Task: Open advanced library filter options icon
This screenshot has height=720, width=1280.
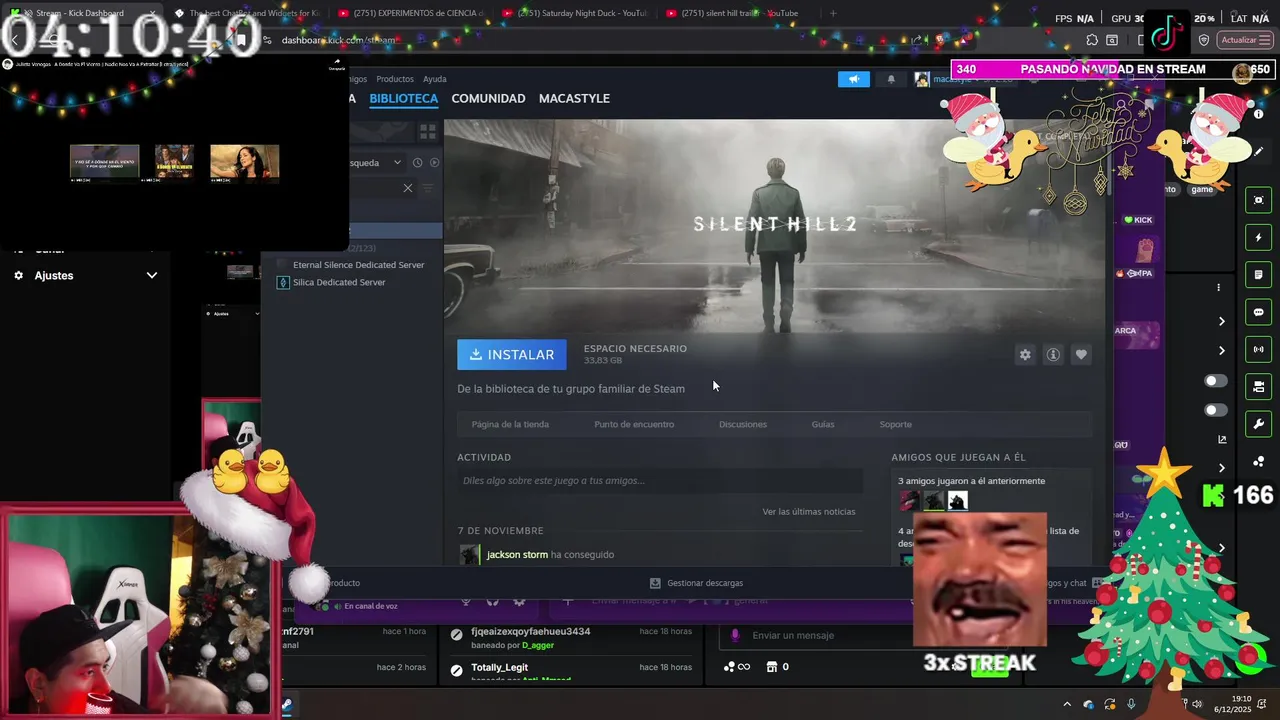Action: (x=428, y=188)
